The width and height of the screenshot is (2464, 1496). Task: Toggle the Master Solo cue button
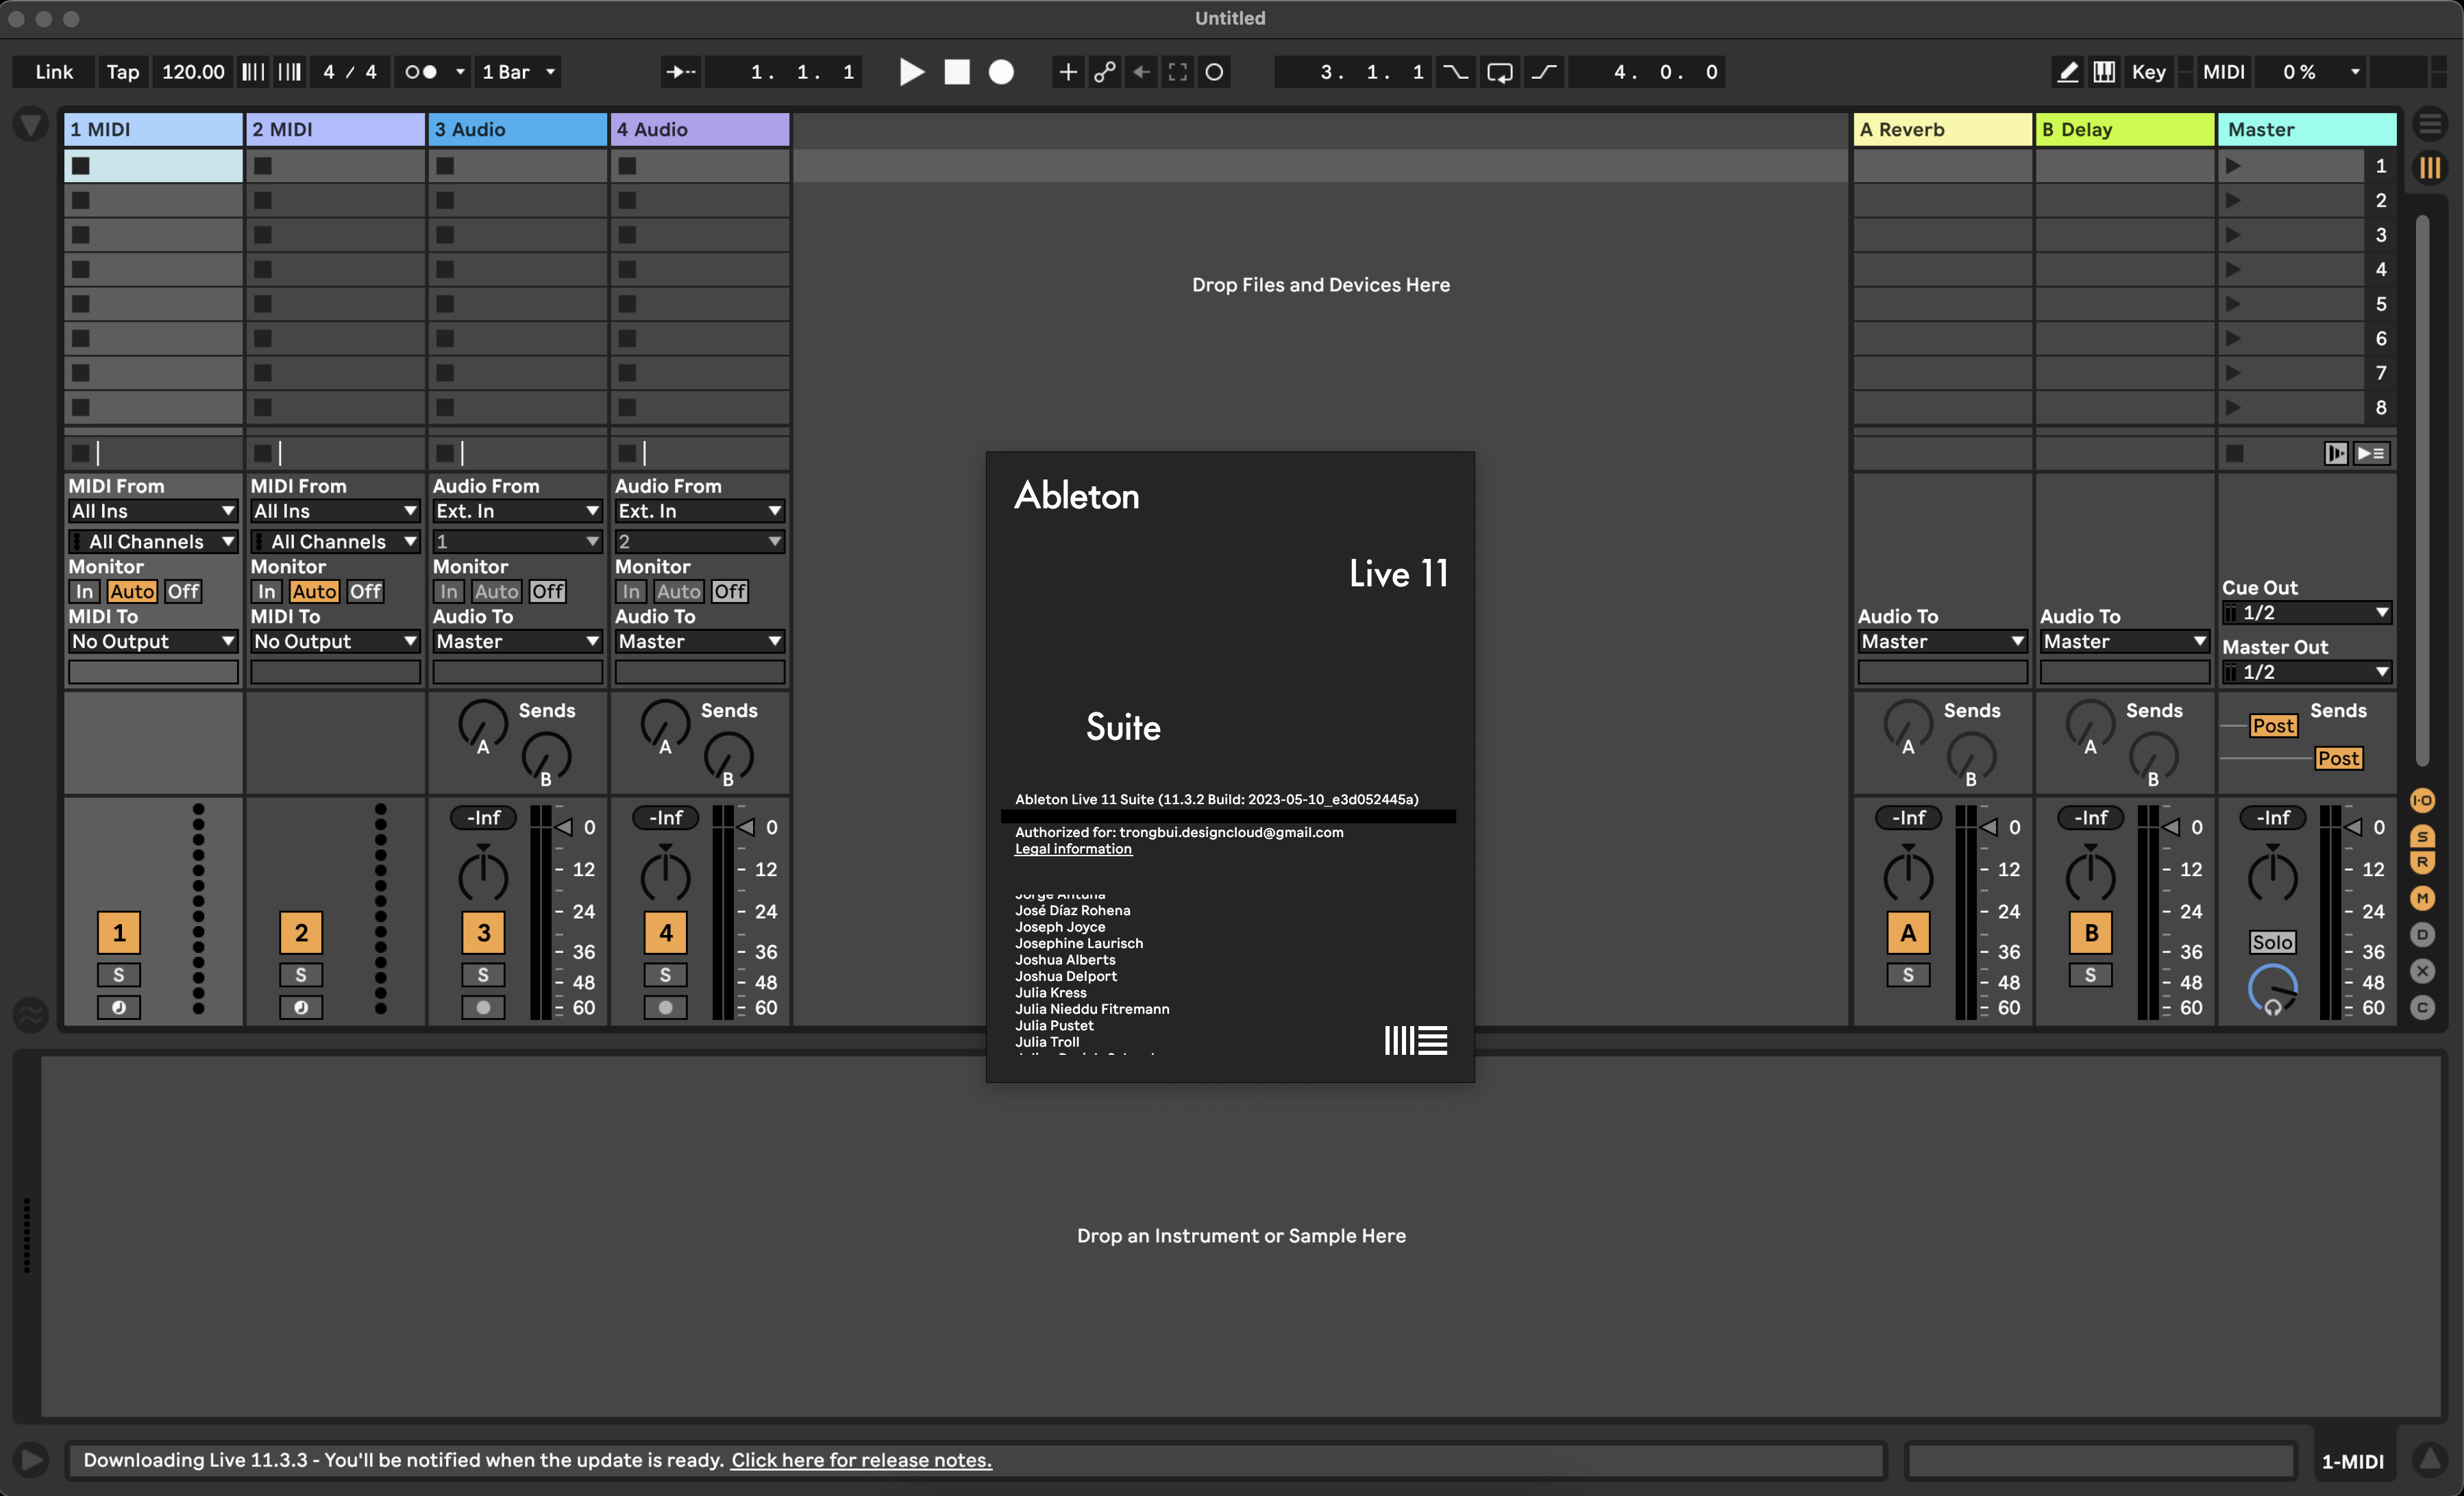2272,942
